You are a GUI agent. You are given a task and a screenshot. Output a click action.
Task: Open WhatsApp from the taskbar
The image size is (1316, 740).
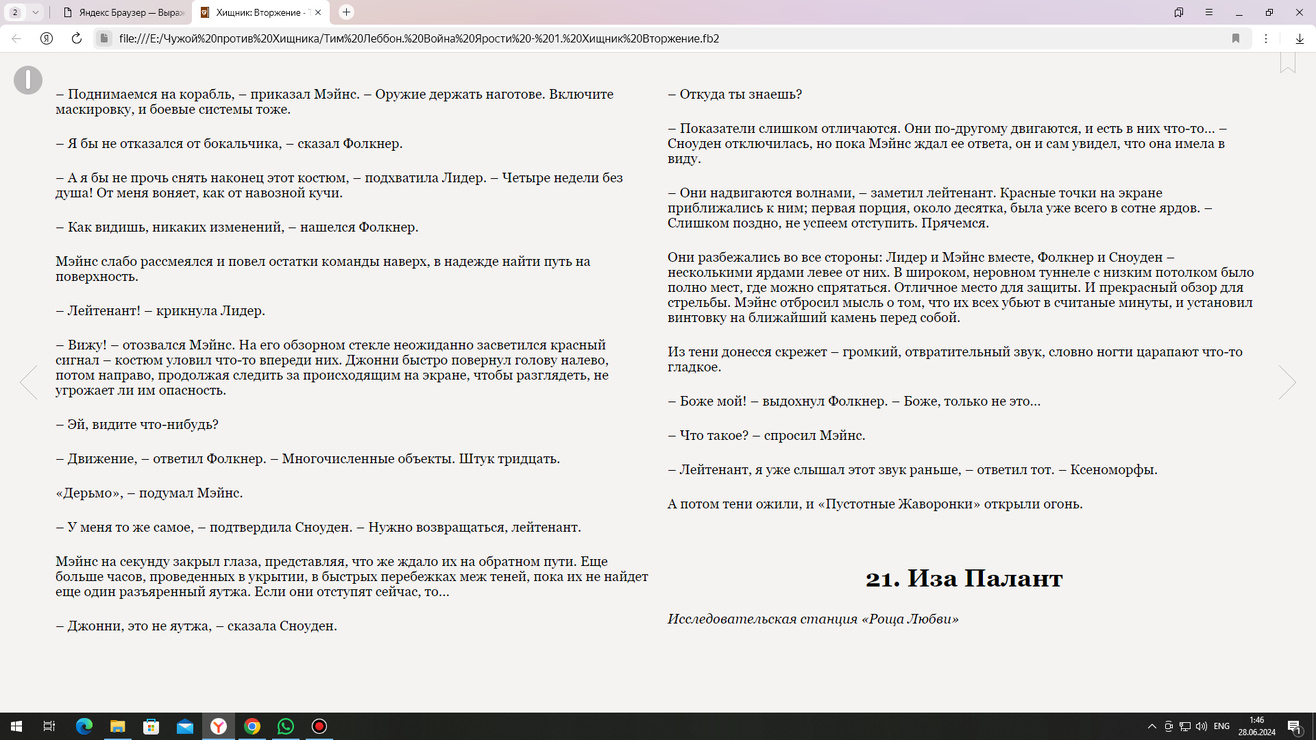coord(286,727)
